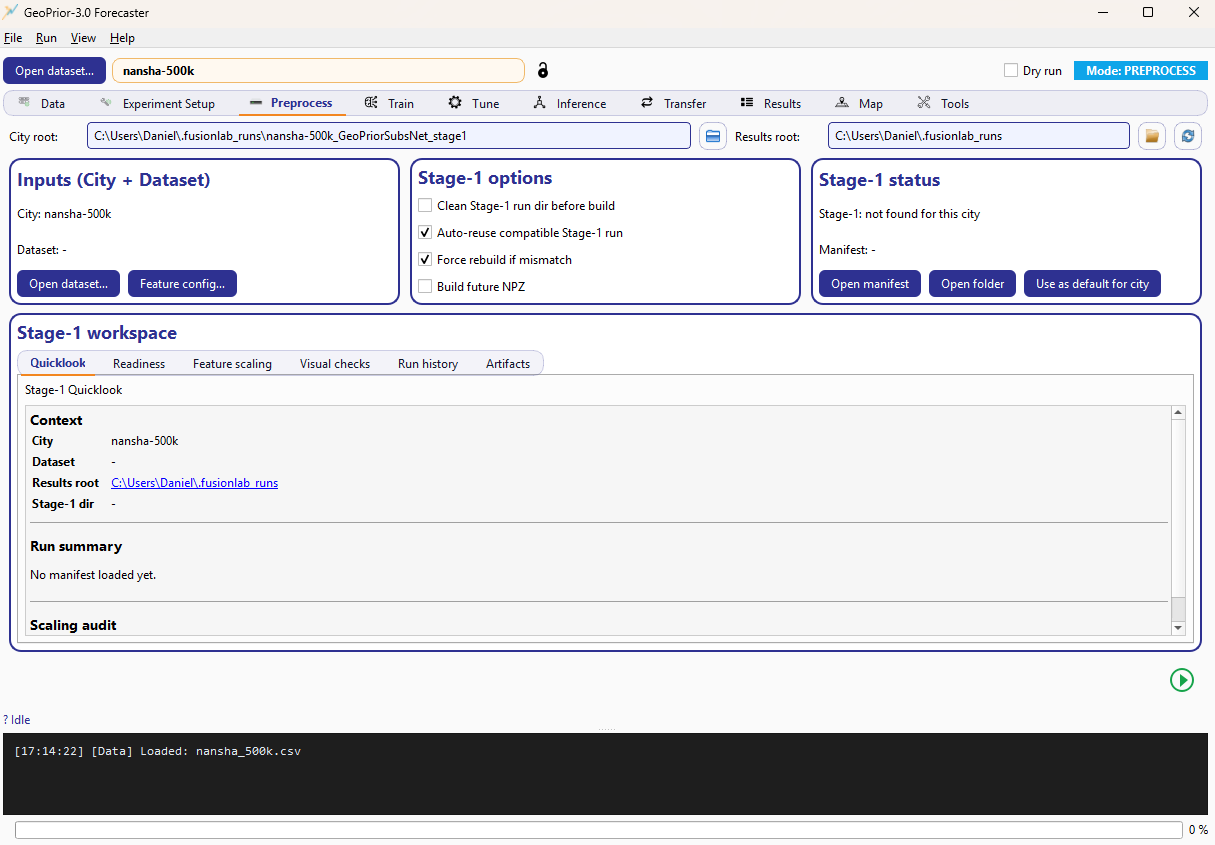Image resolution: width=1215 pixels, height=845 pixels.
Task: Enable the Build future NPZ option
Action: 425,287
